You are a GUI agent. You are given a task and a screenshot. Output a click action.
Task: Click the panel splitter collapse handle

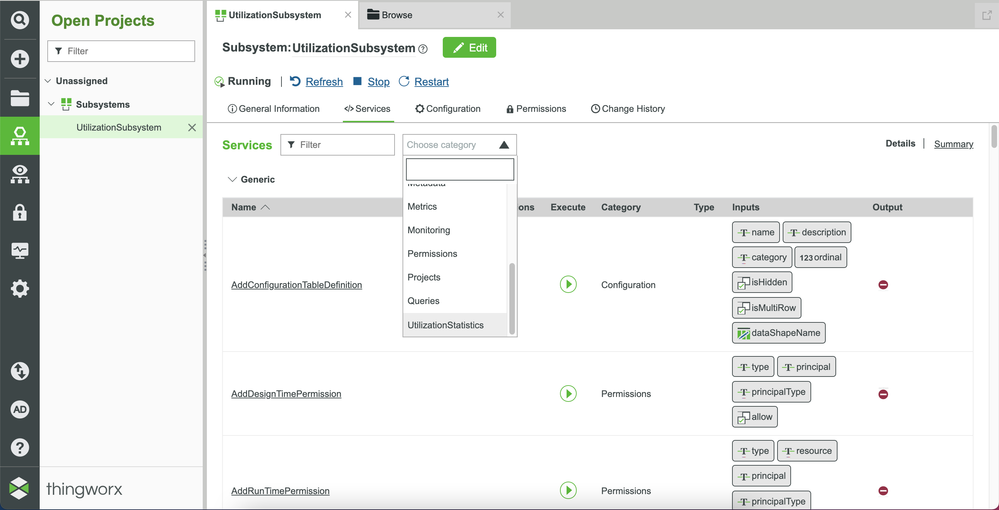click(205, 255)
